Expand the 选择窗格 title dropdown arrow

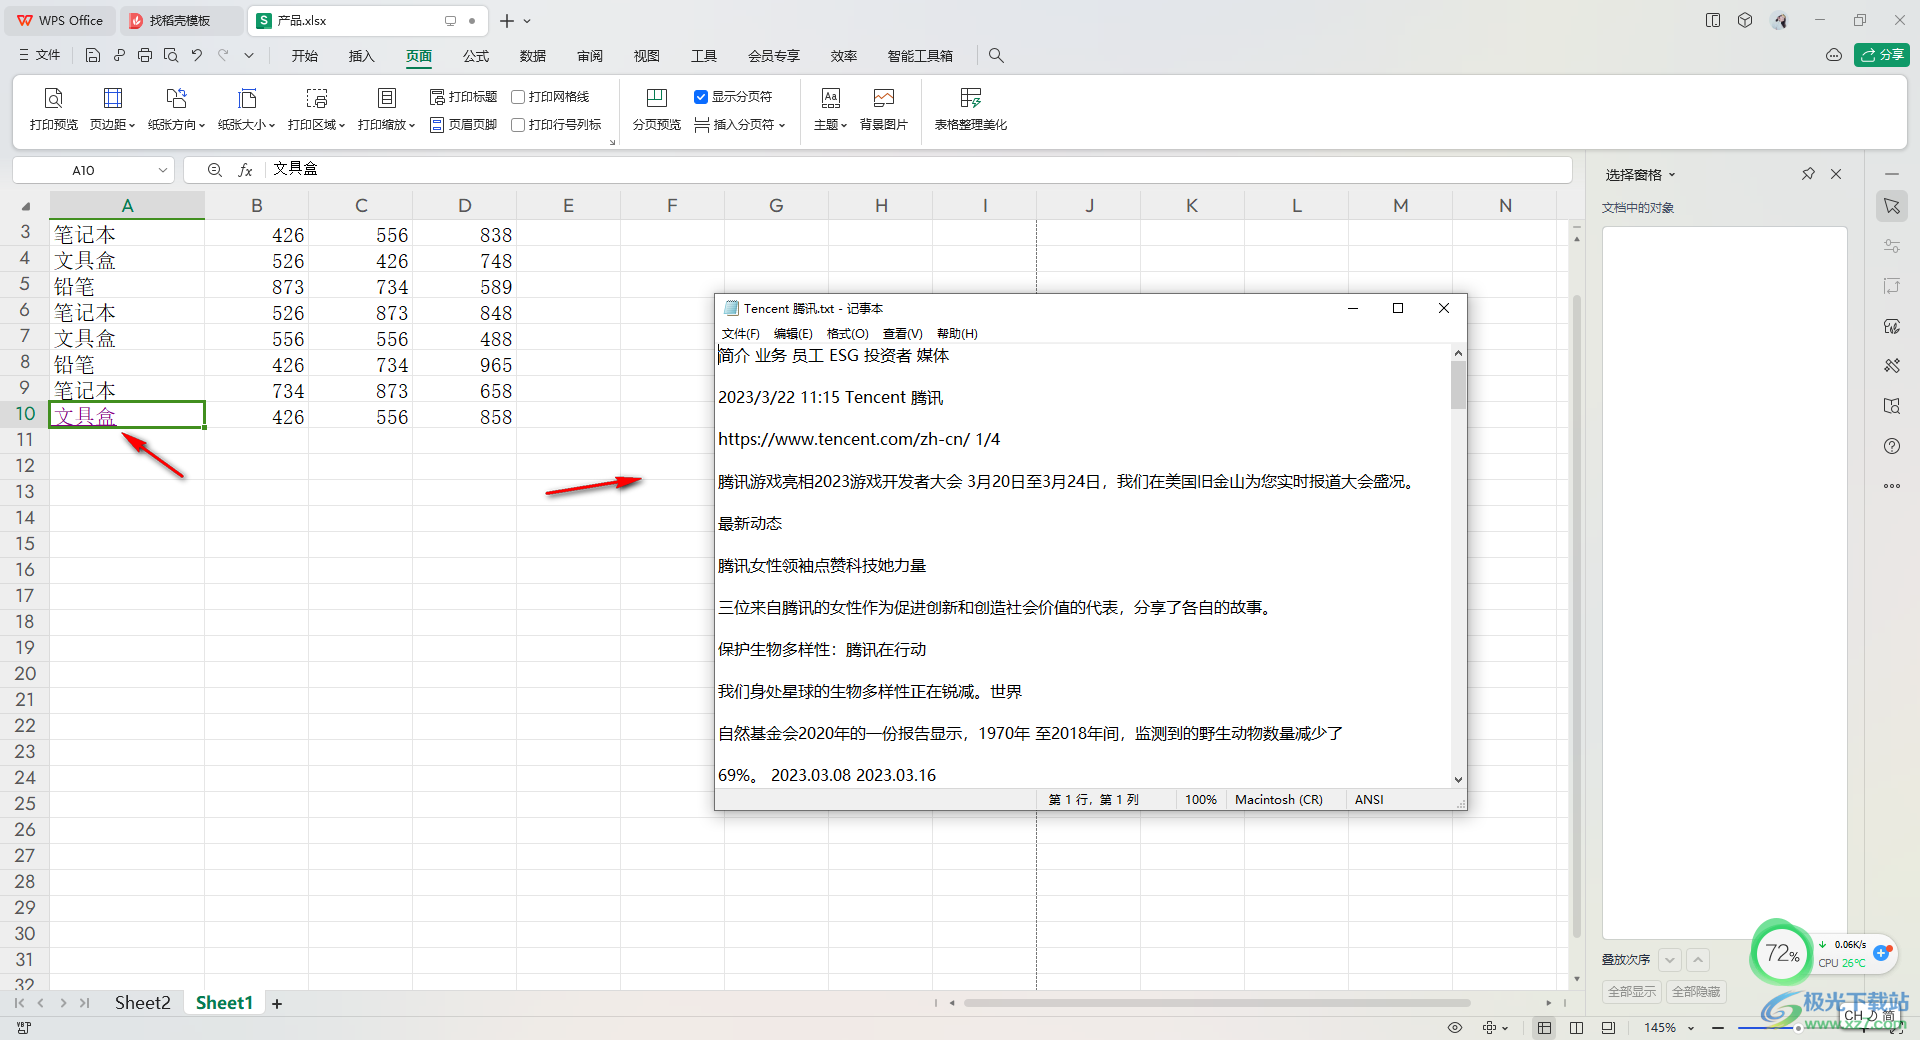click(1672, 175)
